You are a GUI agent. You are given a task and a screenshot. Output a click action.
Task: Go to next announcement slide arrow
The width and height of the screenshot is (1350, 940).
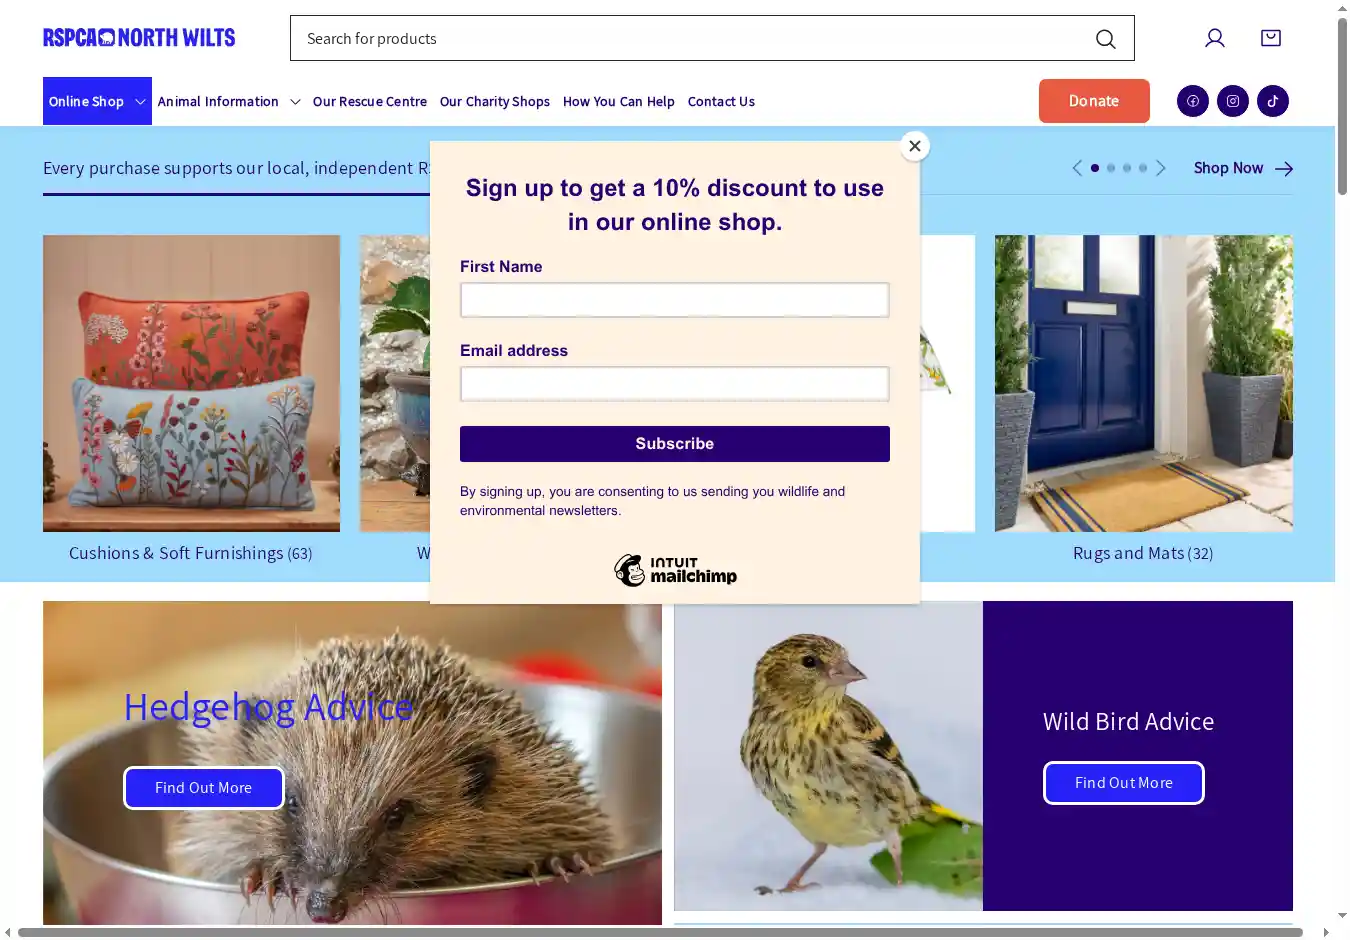click(1161, 168)
